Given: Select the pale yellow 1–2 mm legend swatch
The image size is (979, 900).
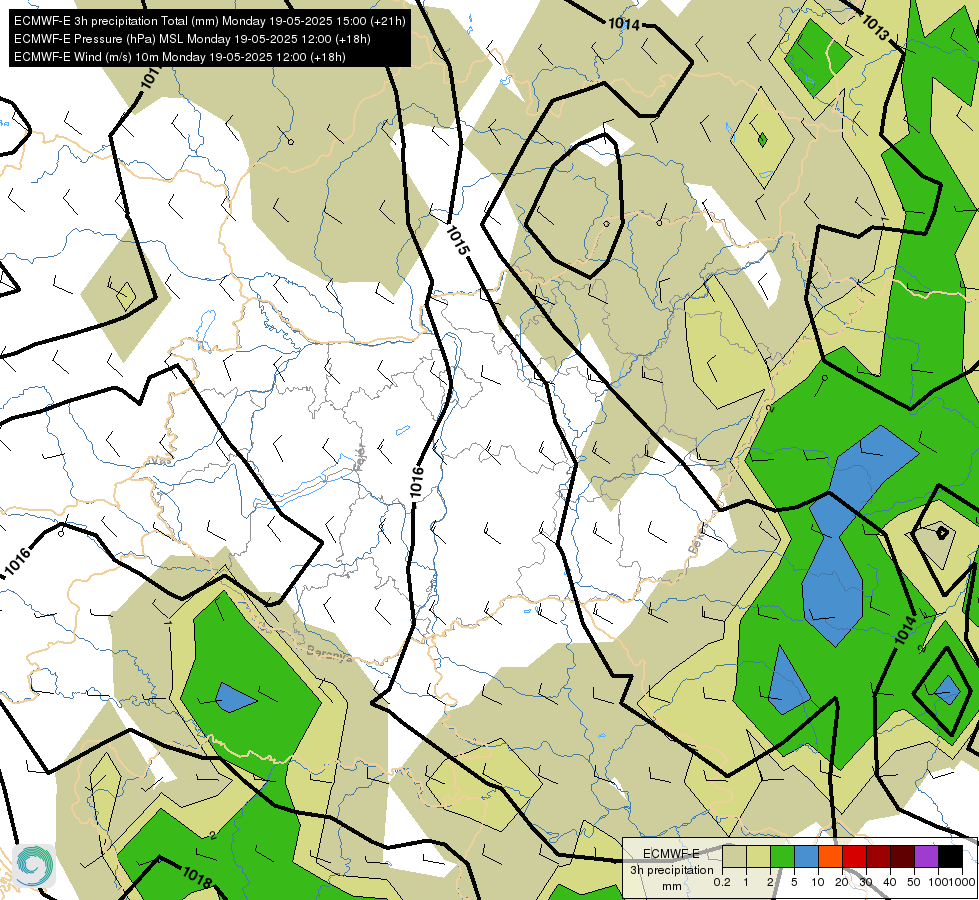Looking at the screenshot, I should (758, 856).
